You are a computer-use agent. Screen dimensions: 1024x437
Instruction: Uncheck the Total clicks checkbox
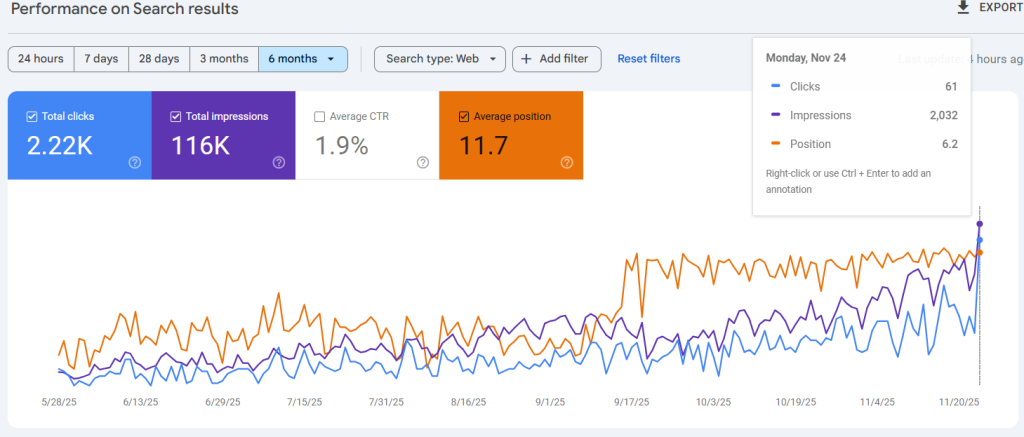click(32, 117)
